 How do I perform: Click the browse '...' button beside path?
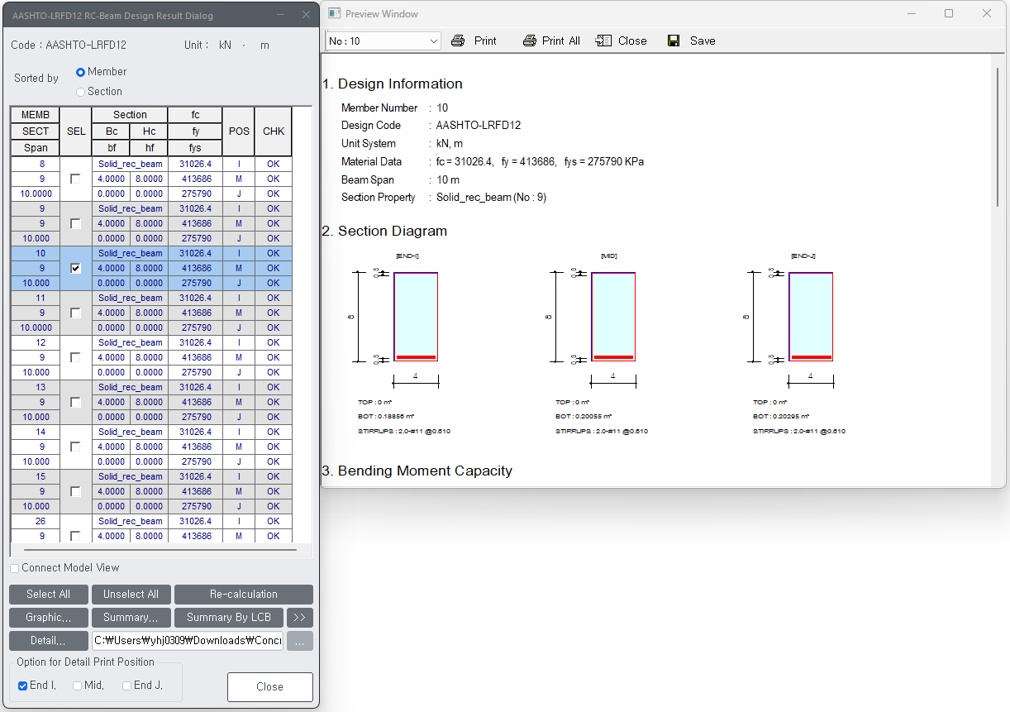pos(300,640)
